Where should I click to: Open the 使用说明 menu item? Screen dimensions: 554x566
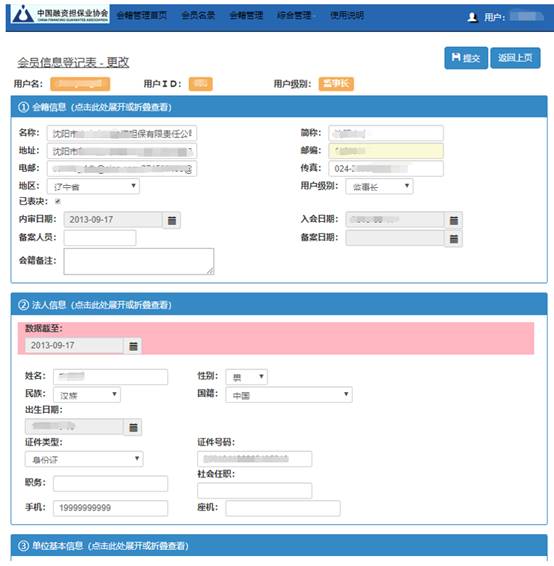[x=347, y=15]
